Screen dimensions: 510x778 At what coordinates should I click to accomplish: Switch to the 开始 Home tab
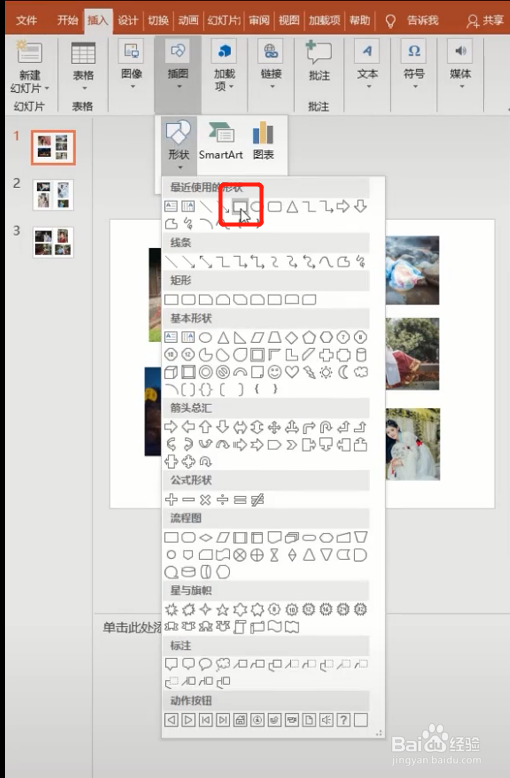pyautogui.click(x=67, y=20)
